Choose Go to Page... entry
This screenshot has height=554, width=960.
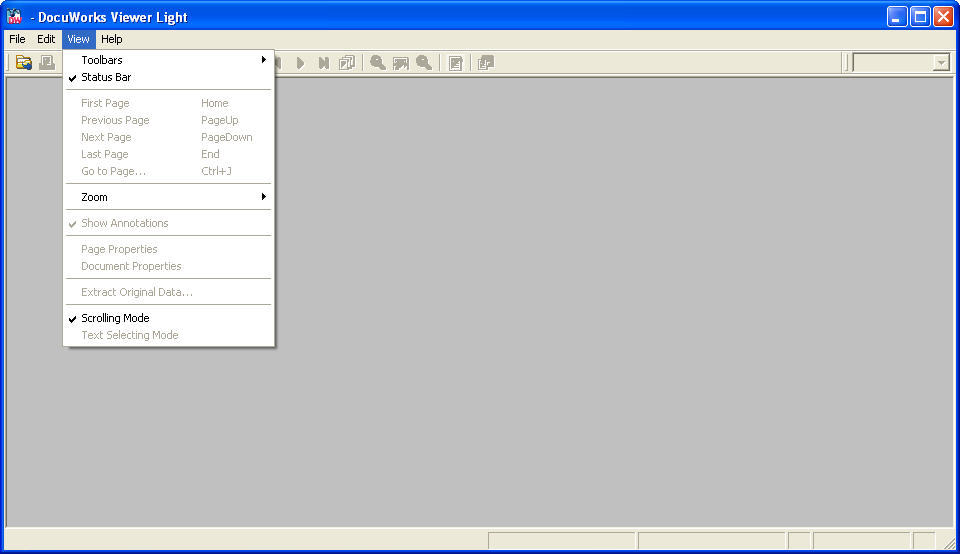pos(169,171)
